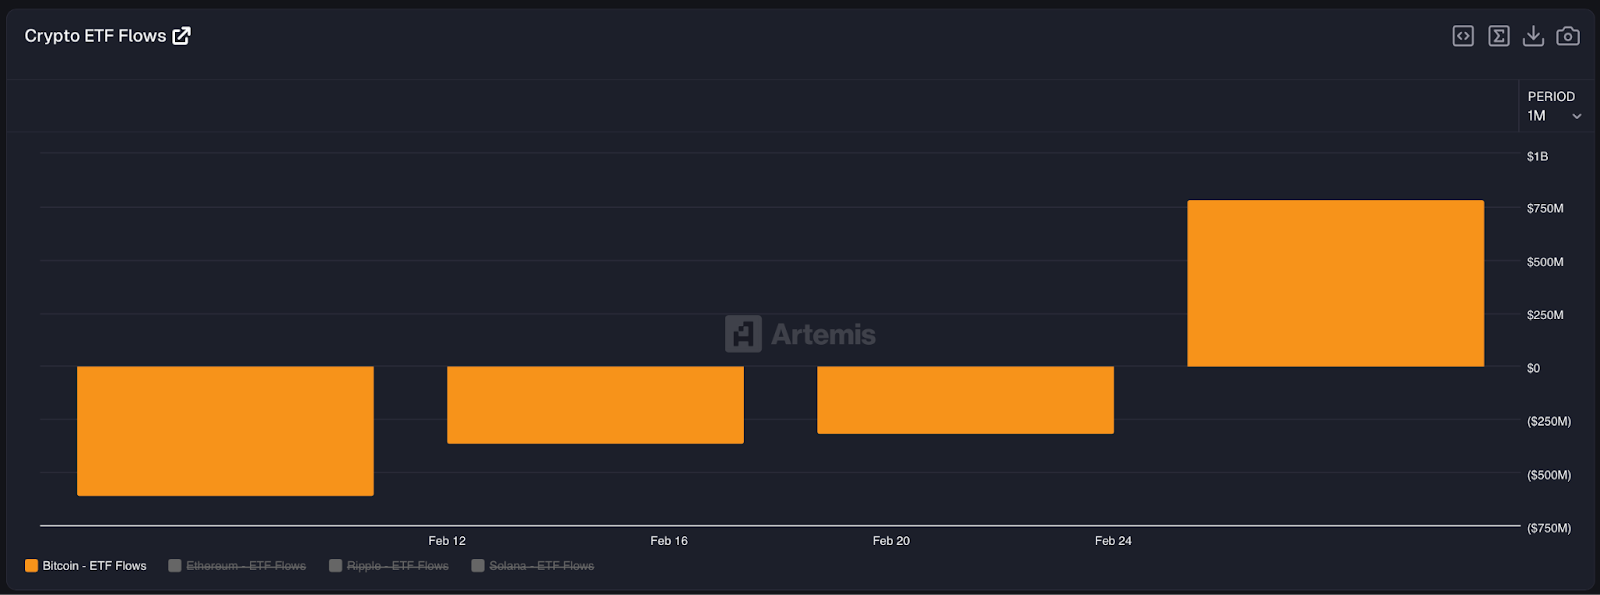The width and height of the screenshot is (1600, 595).
Task: Click the chevron arrow beside 1M
Action: coord(1577,116)
